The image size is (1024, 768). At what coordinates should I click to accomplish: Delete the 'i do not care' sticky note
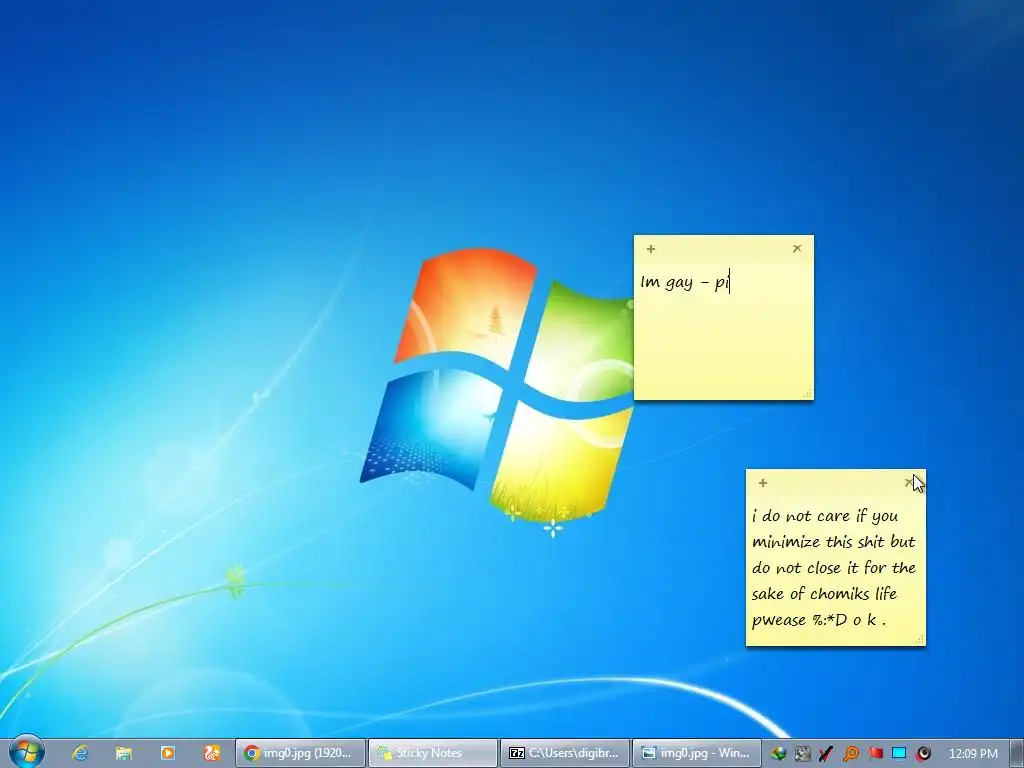coord(908,483)
